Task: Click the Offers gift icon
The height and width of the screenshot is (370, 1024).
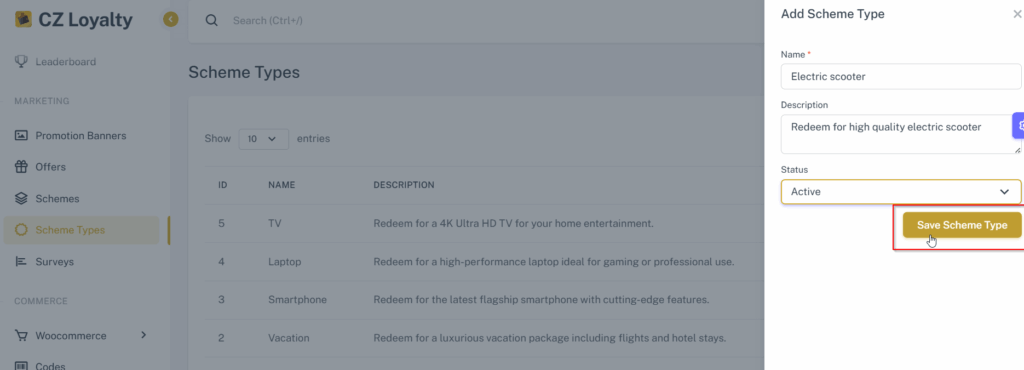Action: click(x=22, y=167)
